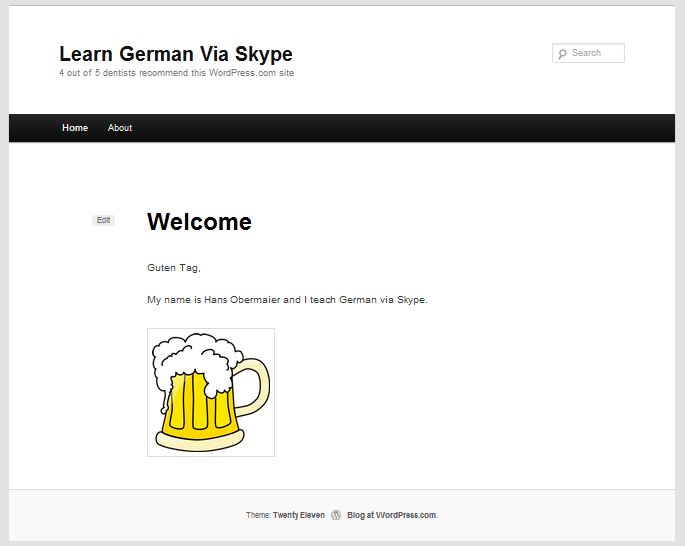The image size is (685, 546).
Task: Click the beer mug image
Action: pos(211,392)
